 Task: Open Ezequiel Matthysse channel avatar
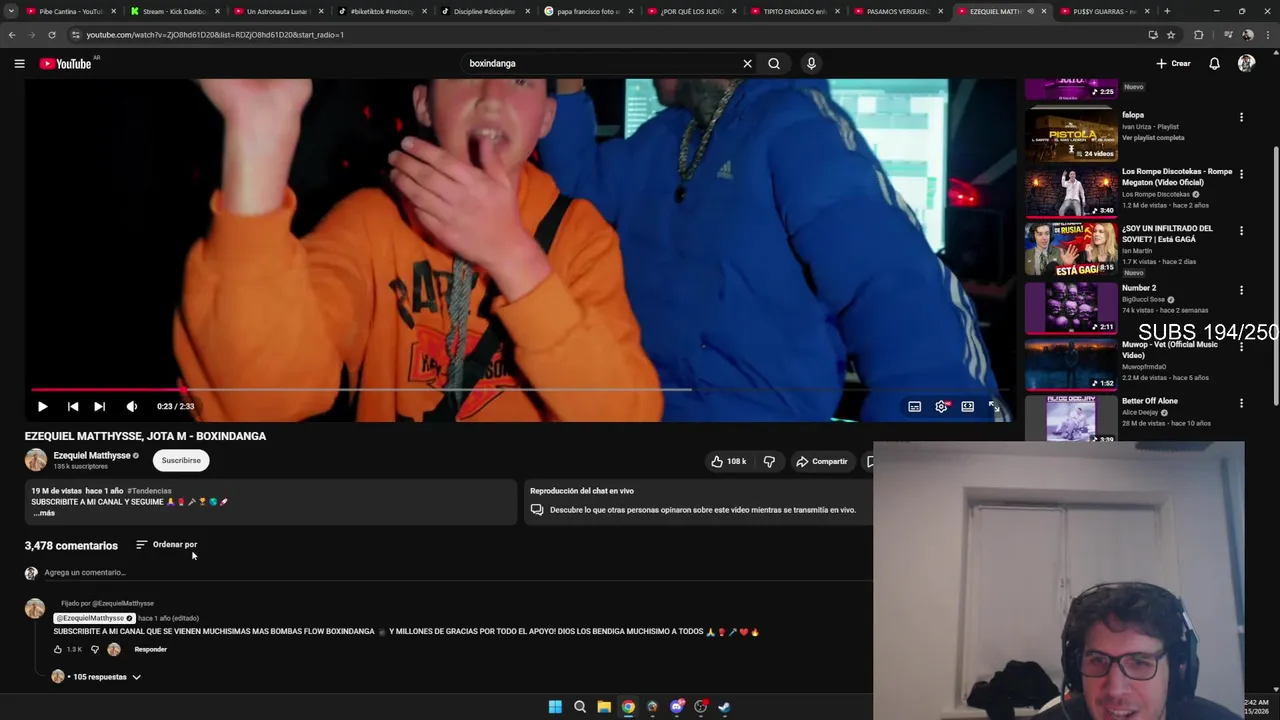click(x=36, y=460)
